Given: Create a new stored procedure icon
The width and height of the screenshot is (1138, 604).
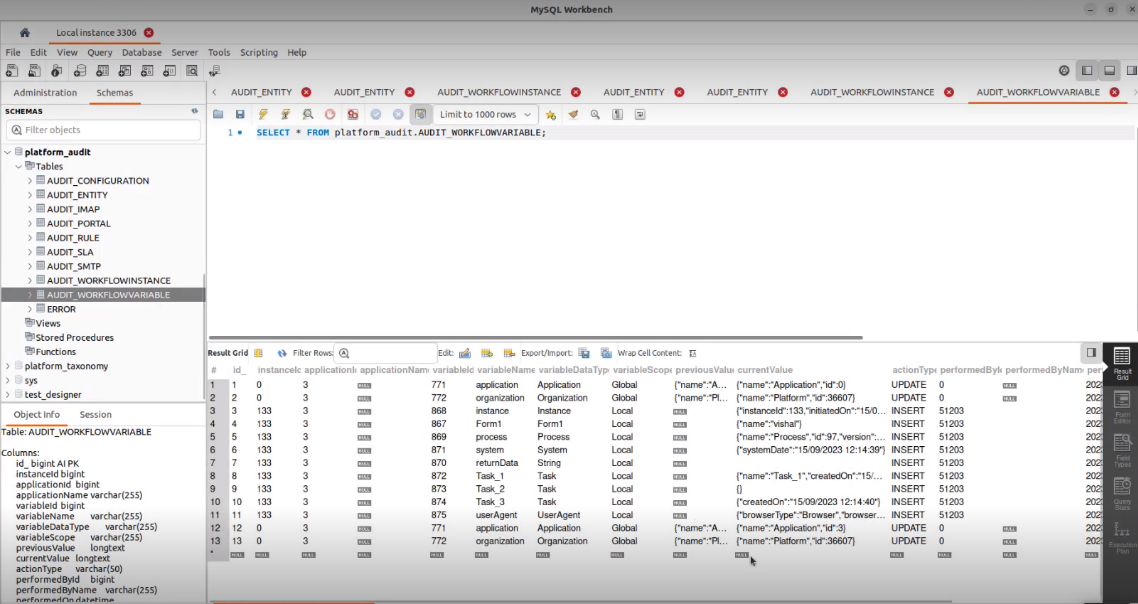Looking at the screenshot, I should coord(147,71).
